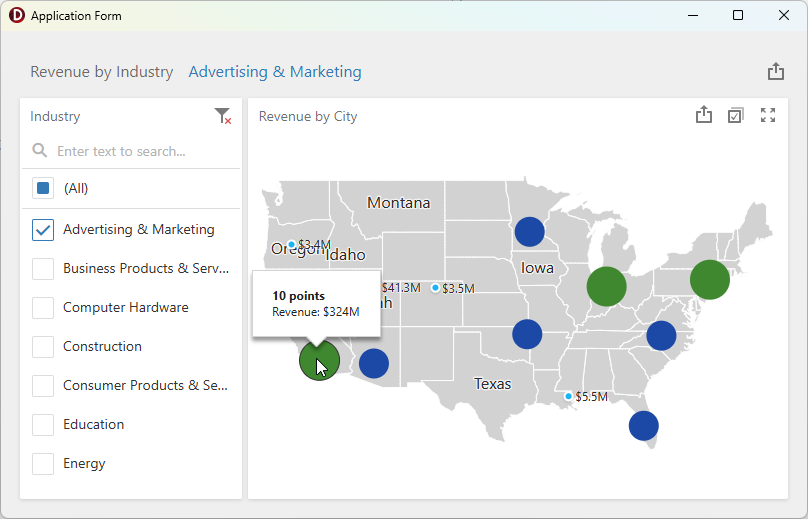Click Advertising & Marketing breadcrumb title
This screenshot has width=808, height=519.
275,72
